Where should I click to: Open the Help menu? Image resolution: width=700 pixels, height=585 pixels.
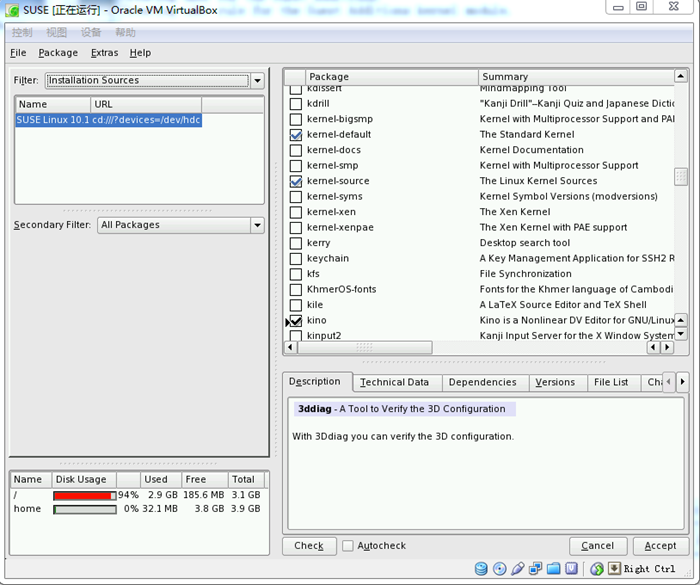point(140,53)
